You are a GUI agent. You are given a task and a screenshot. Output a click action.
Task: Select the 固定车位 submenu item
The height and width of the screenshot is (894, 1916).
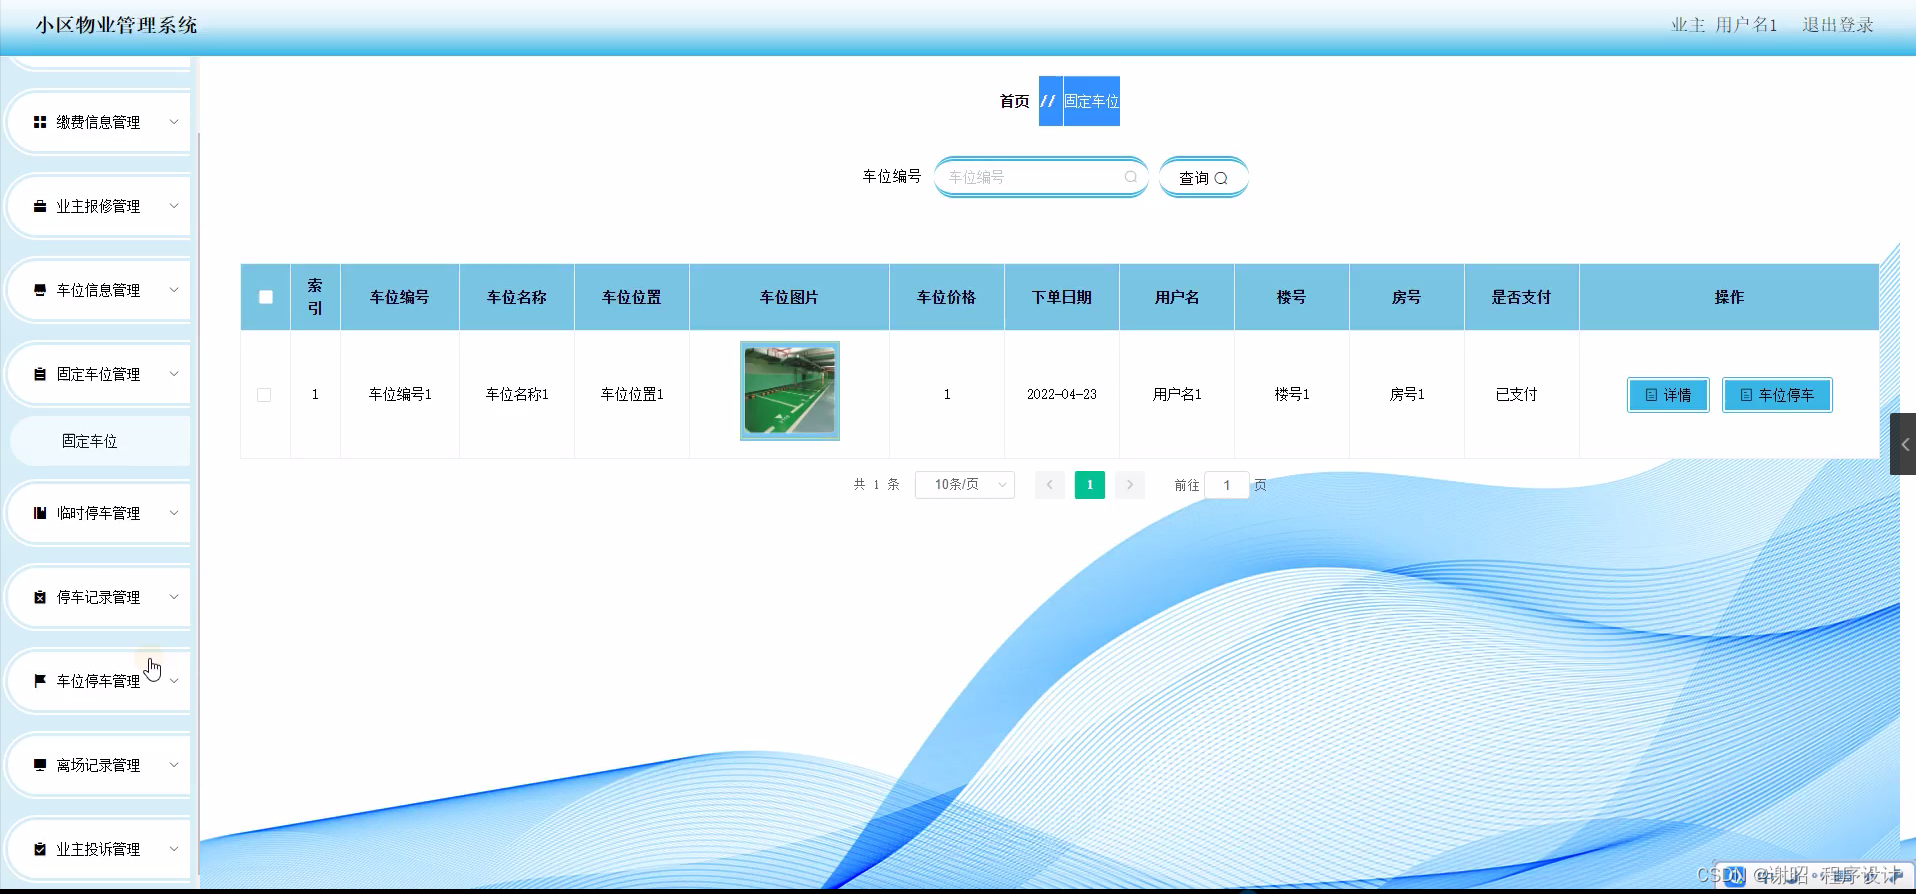pos(100,441)
